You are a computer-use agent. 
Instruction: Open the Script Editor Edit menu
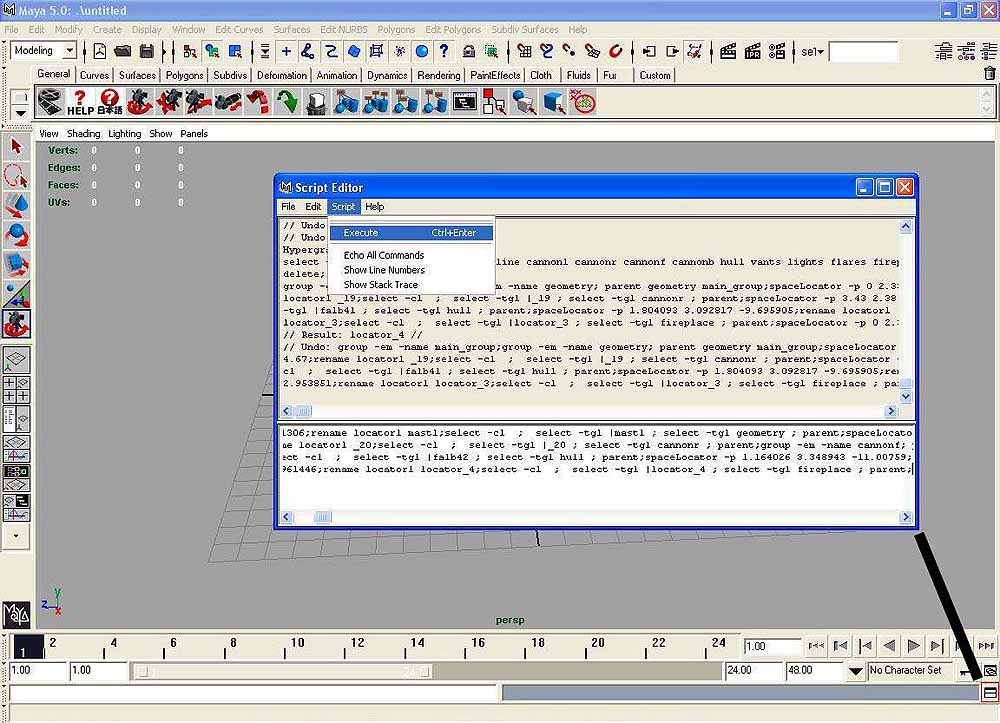[x=312, y=207]
